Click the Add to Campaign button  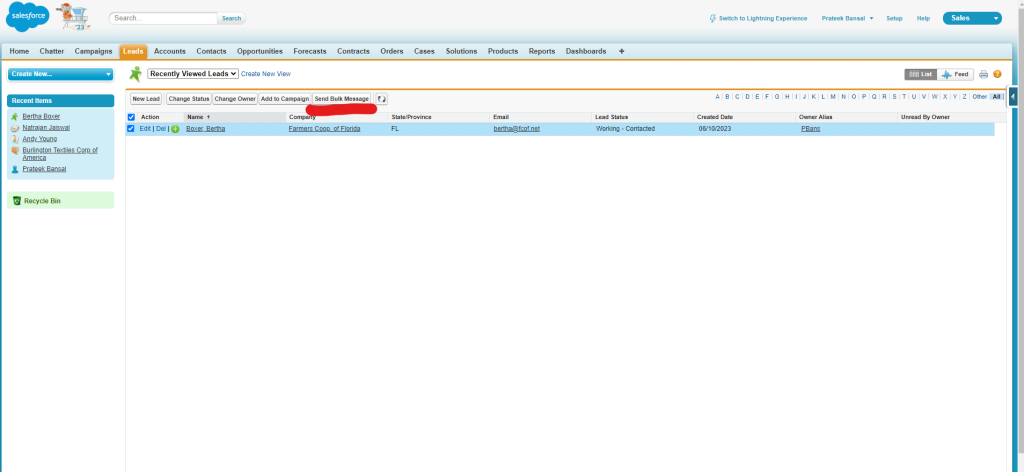click(285, 99)
